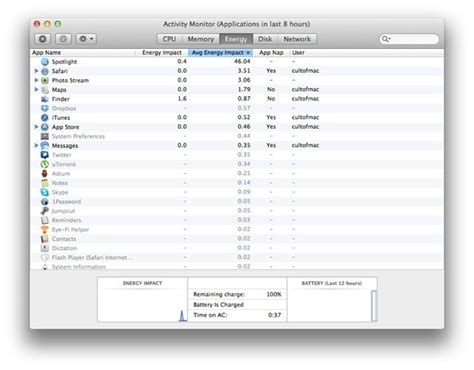Quit process with the stop button
This screenshot has height=370, width=474.
43,39
